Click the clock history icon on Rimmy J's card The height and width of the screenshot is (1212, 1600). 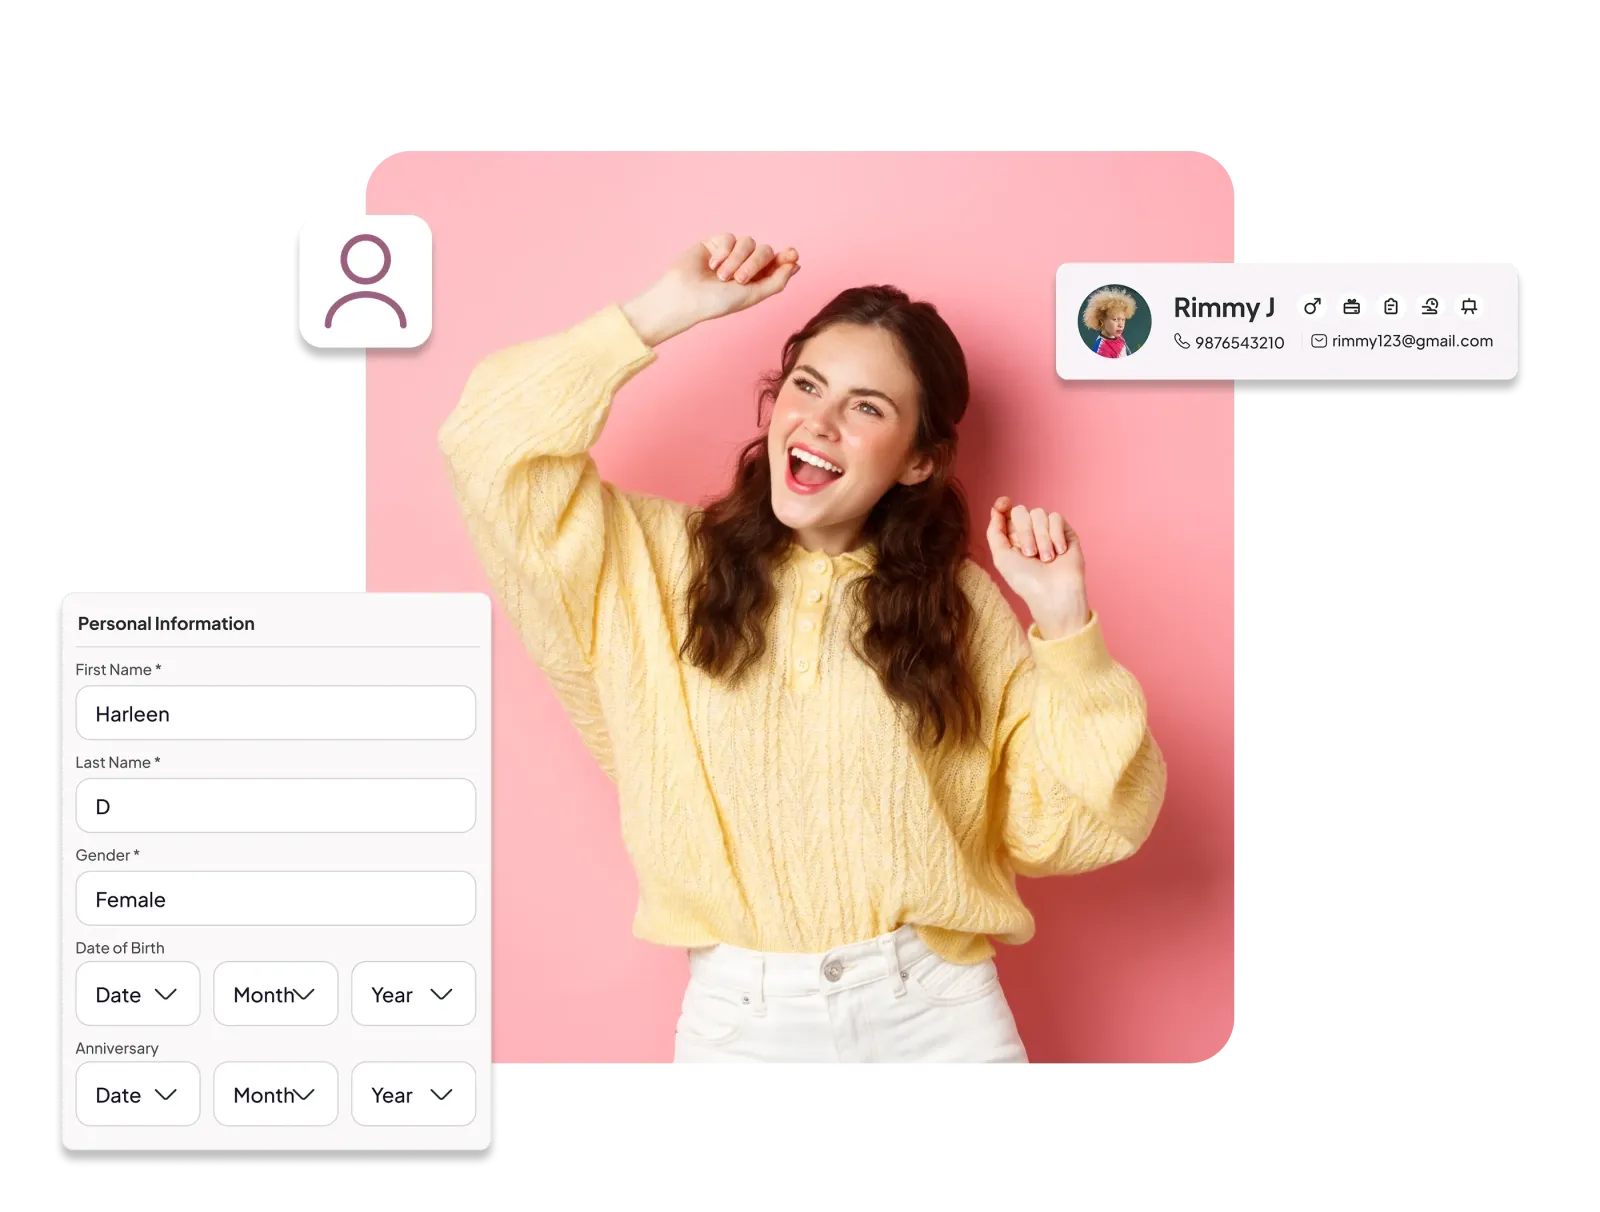pyautogui.click(x=1430, y=307)
